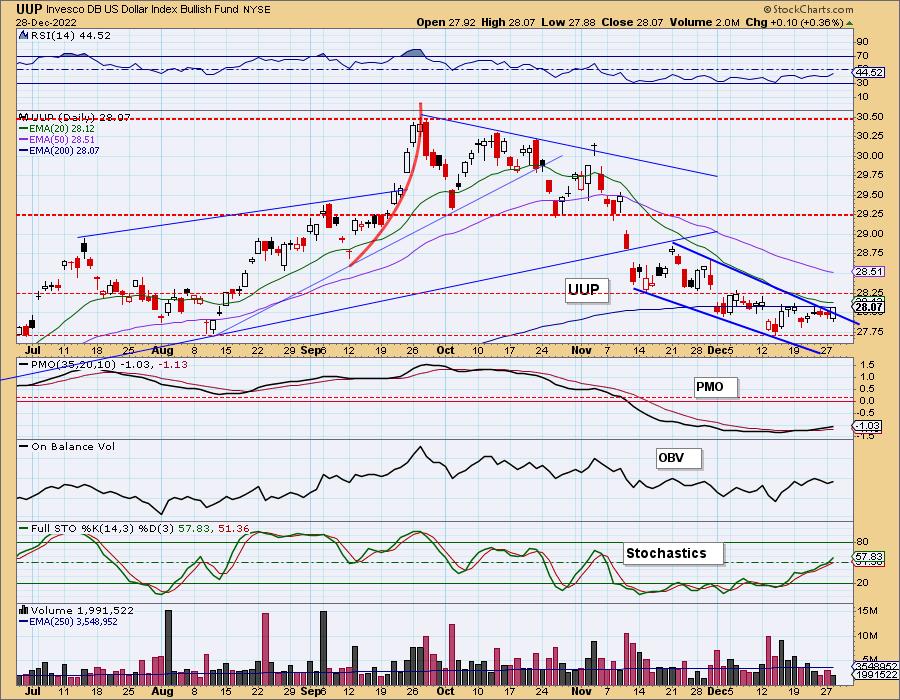Click the Dec label on price time axis
This screenshot has height=700, width=900.
[x=716, y=350]
